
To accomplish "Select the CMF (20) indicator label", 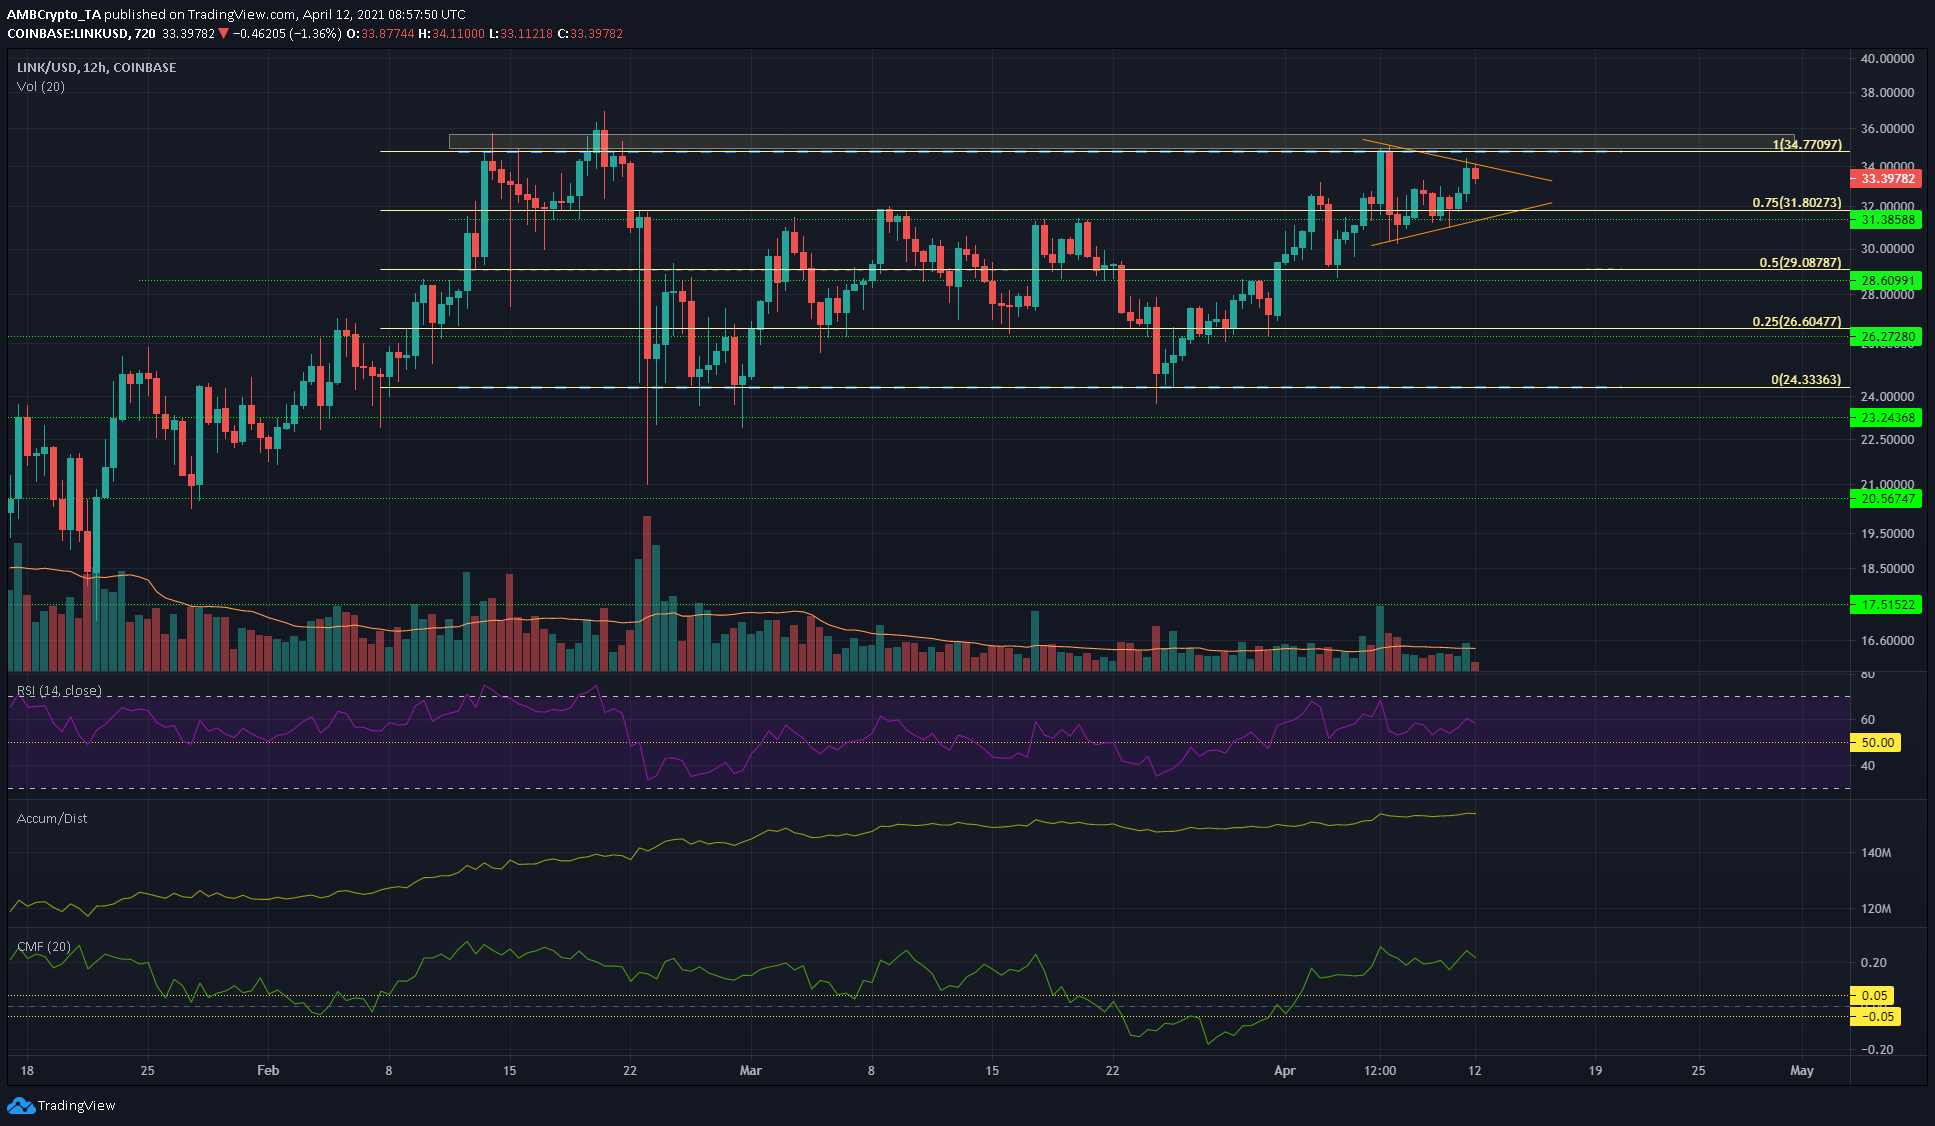I will click(44, 946).
